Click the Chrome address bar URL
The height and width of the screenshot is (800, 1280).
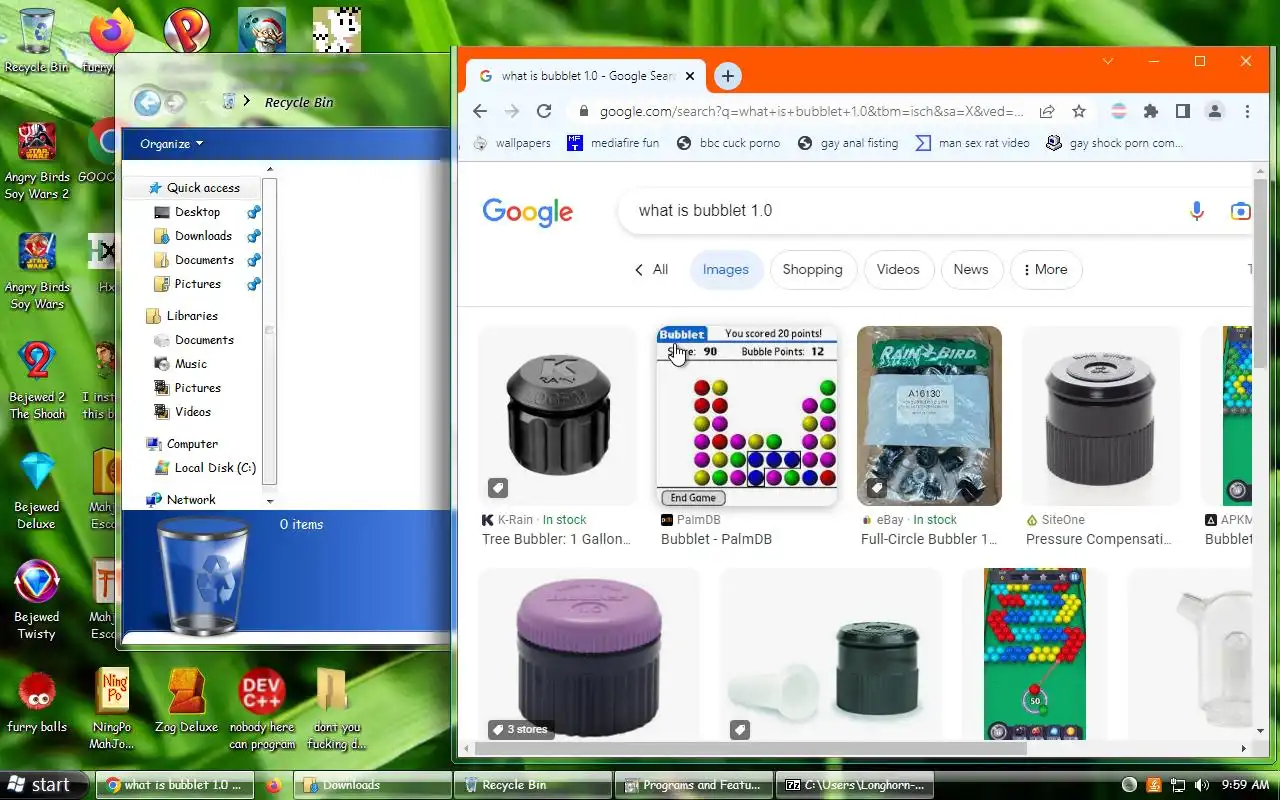pos(811,111)
